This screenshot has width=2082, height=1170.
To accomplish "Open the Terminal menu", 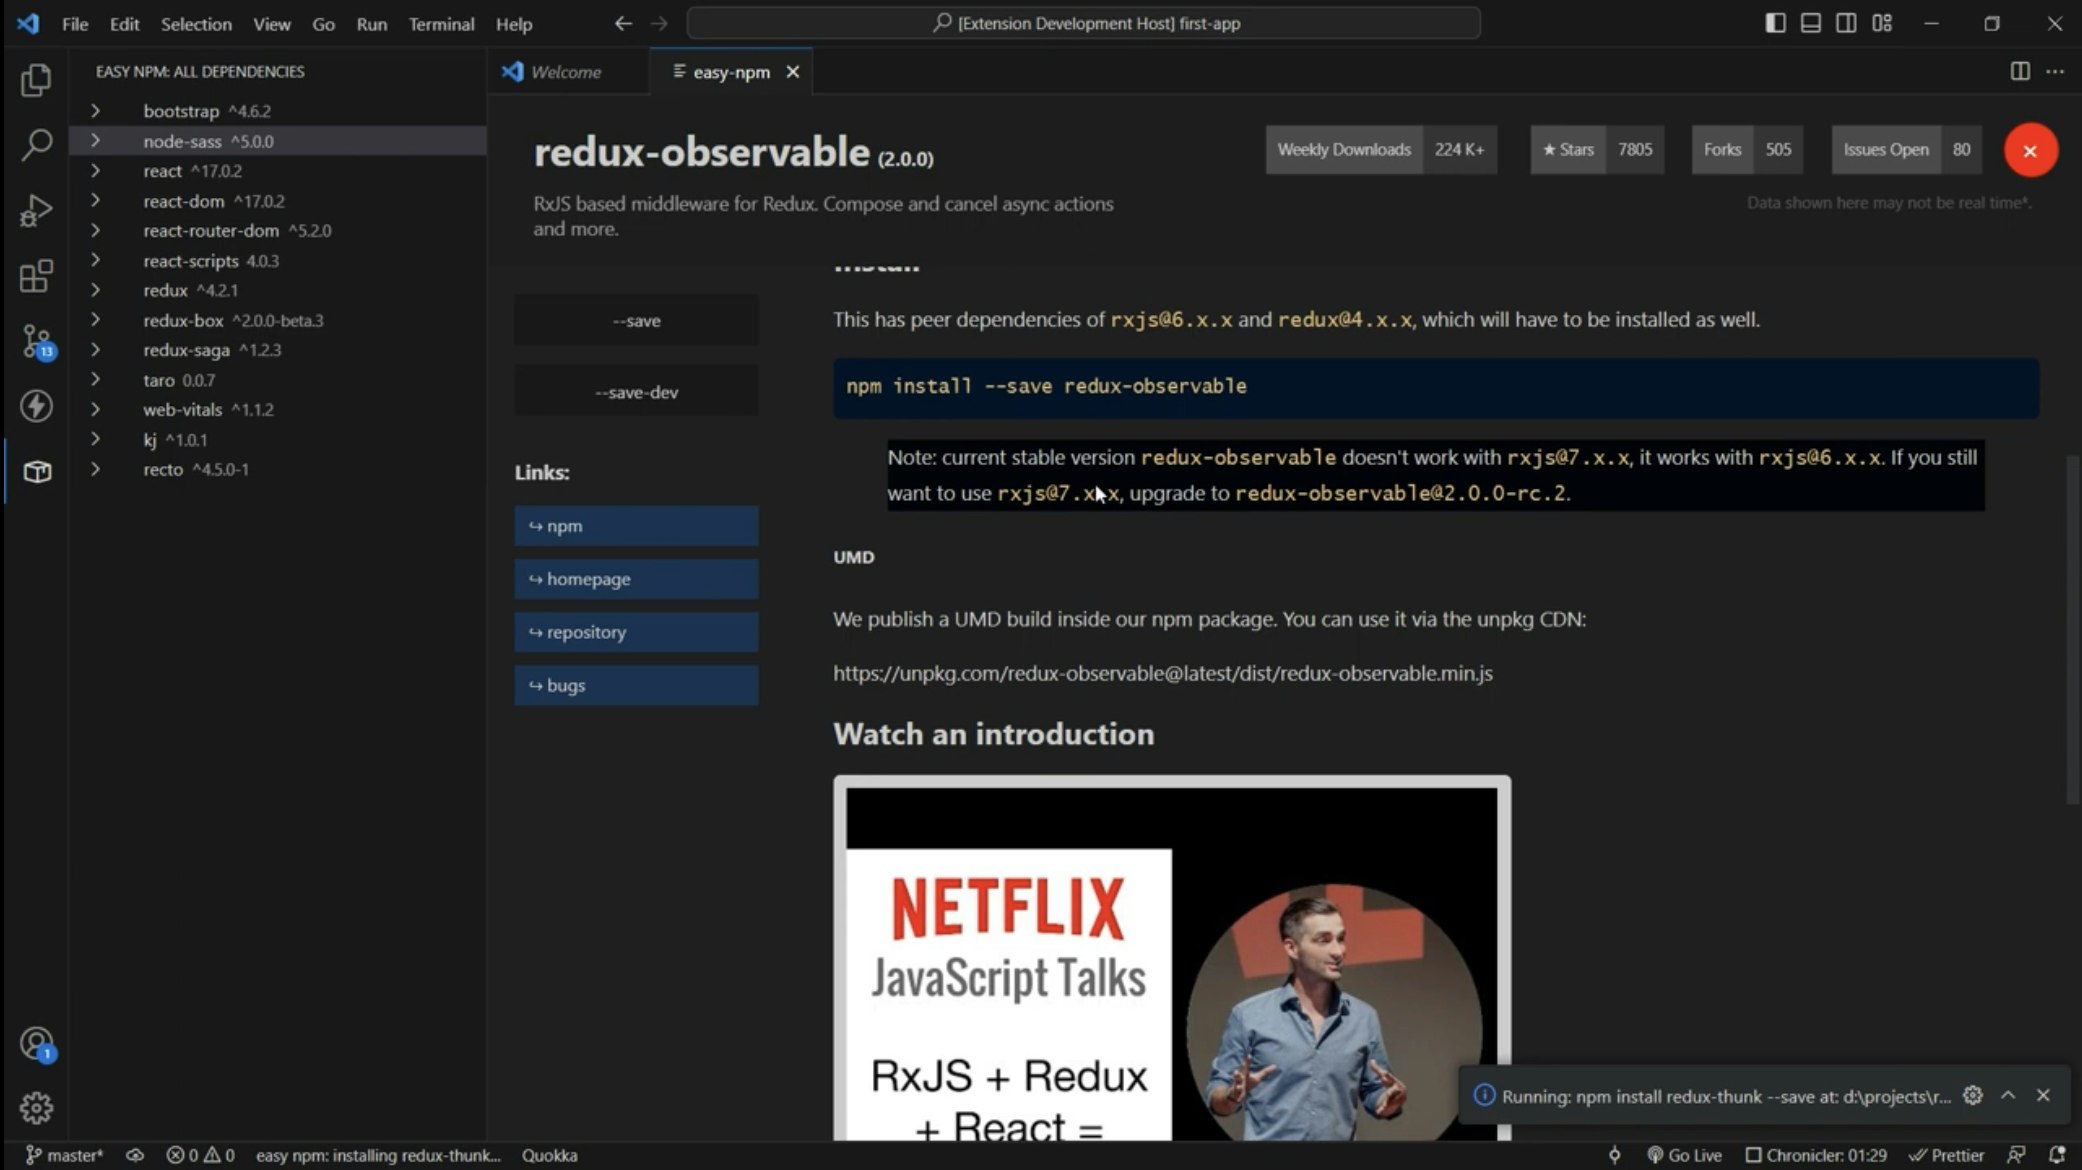I will (x=441, y=23).
